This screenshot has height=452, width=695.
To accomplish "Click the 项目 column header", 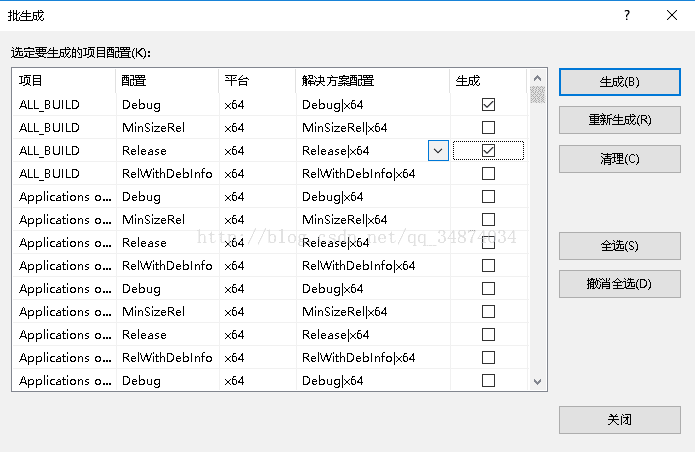I will [64, 81].
